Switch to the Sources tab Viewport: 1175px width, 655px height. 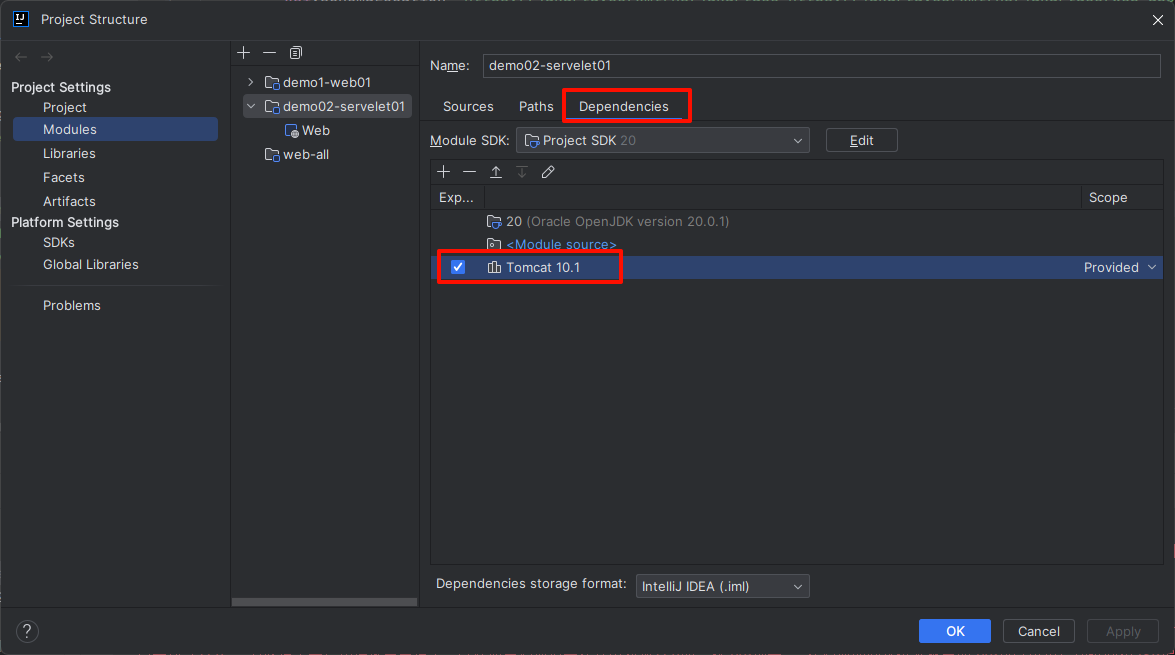(468, 106)
